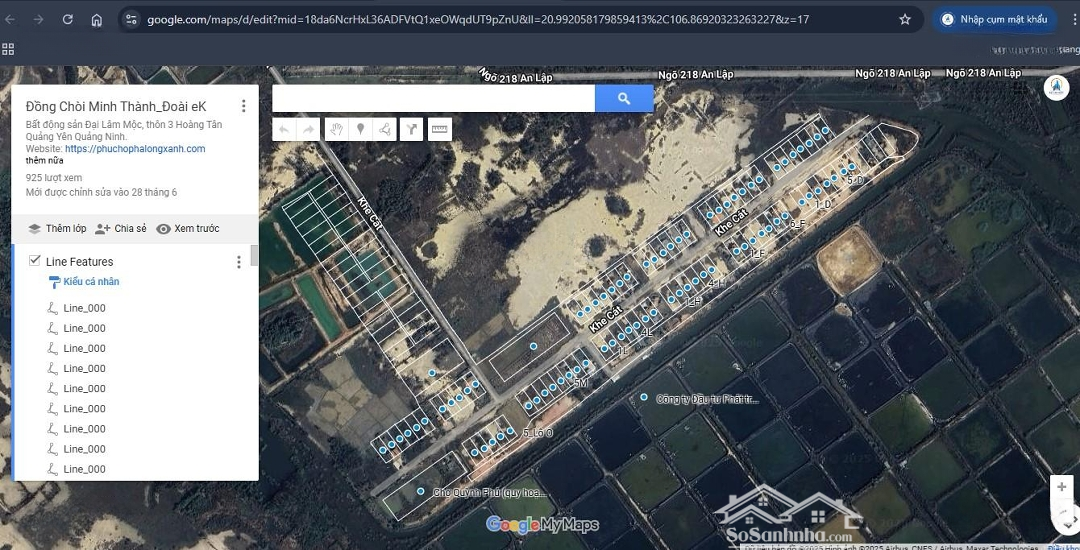This screenshot has height=550, width=1080.
Task: Select the draw line tool
Action: click(x=385, y=129)
